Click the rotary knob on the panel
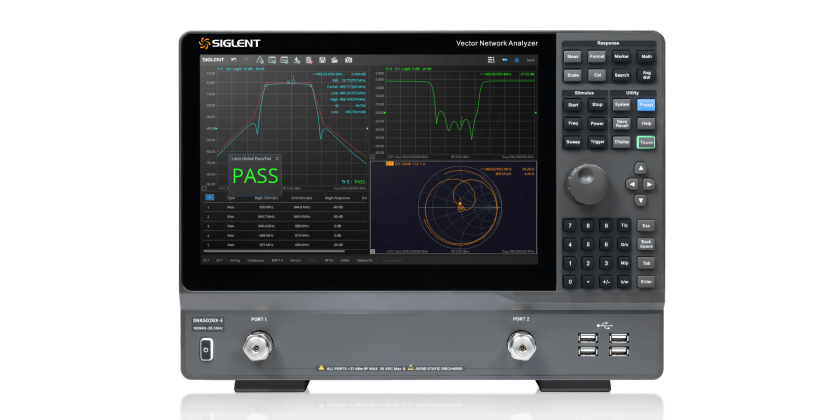 point(589,186)
